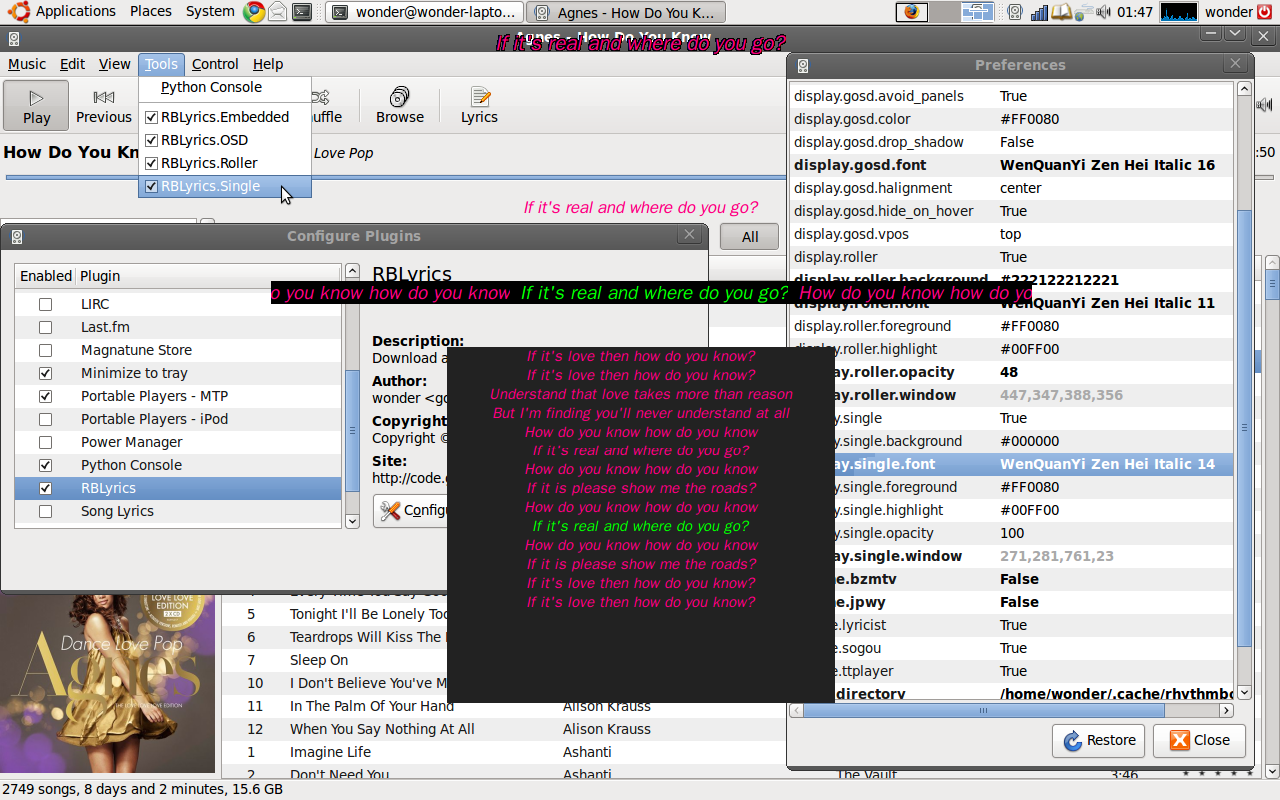Click the red power/session button
Viewport: 1280px width, 800px height.
click(x=1266, y=12)
